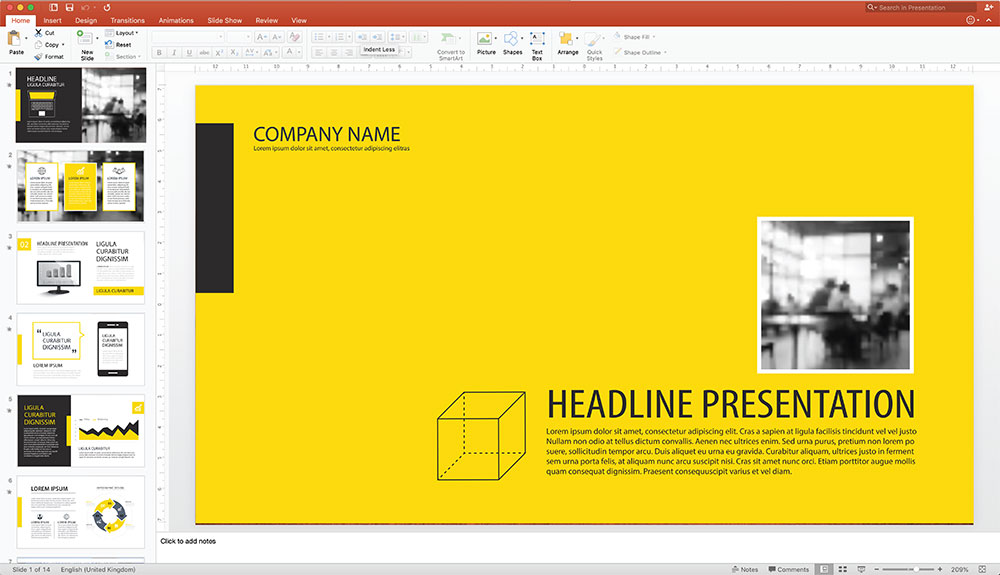Click the undo arrow in title bar
This screenshot has width=1000, height=575.
pos(85,7)
